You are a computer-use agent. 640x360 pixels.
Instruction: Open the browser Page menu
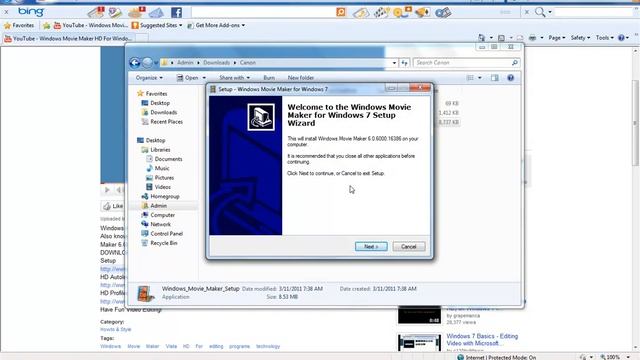pyautogui.click(x=557, y=38)
